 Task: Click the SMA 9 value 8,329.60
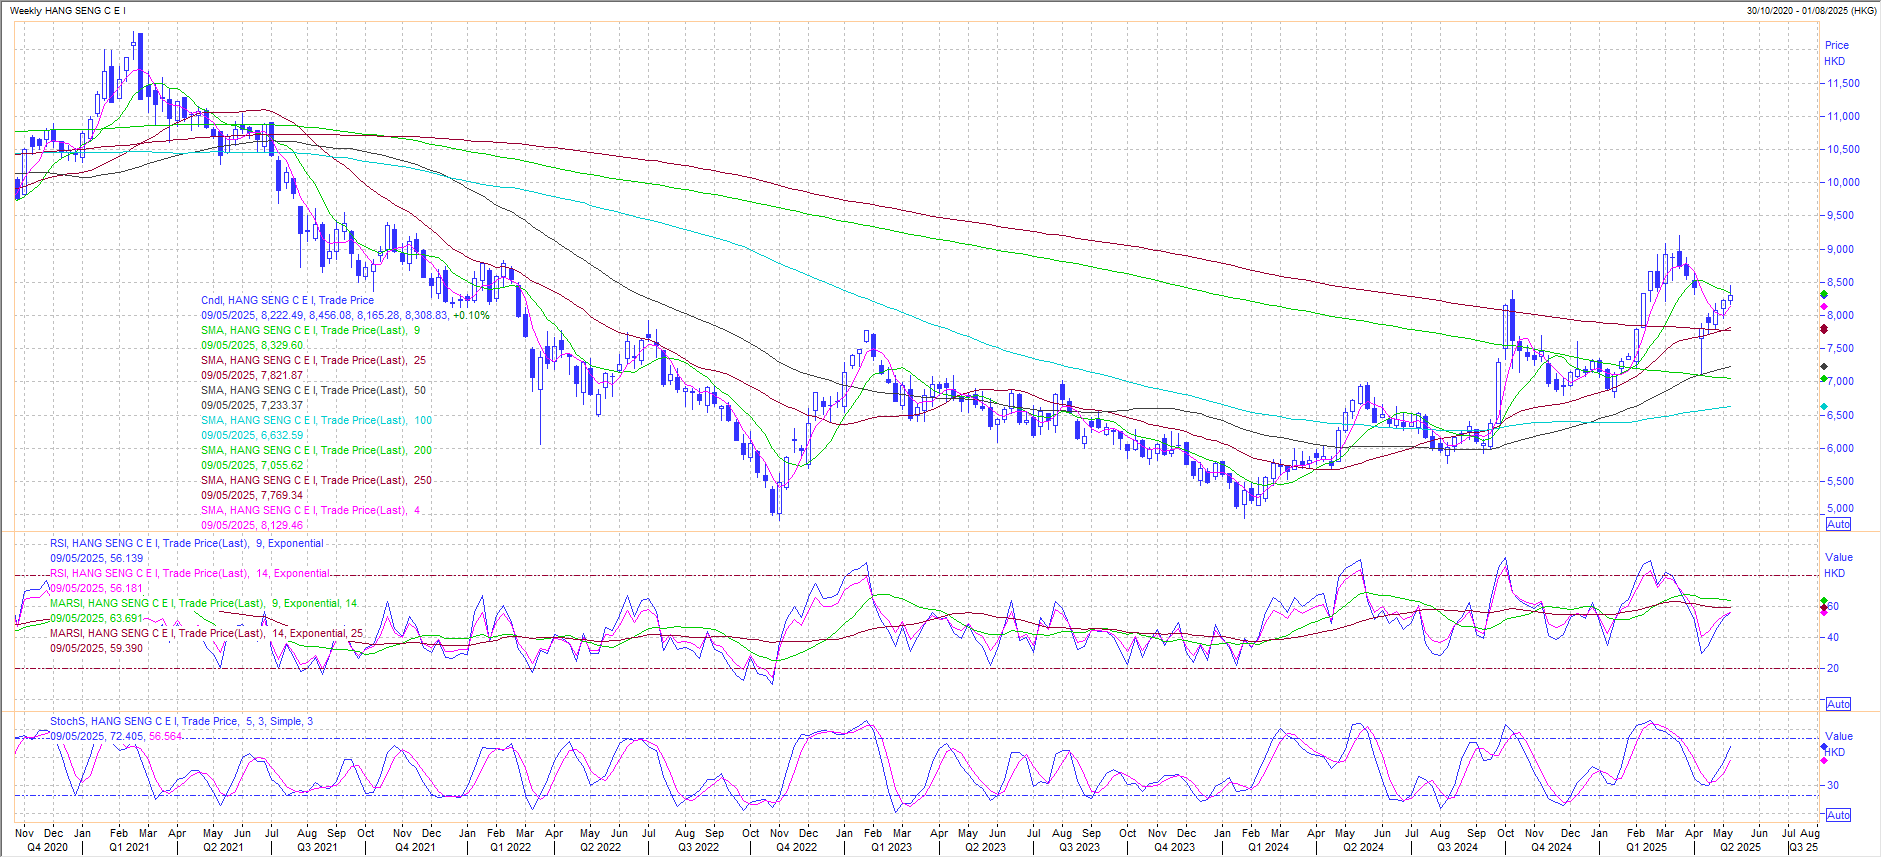pos(252,345)
